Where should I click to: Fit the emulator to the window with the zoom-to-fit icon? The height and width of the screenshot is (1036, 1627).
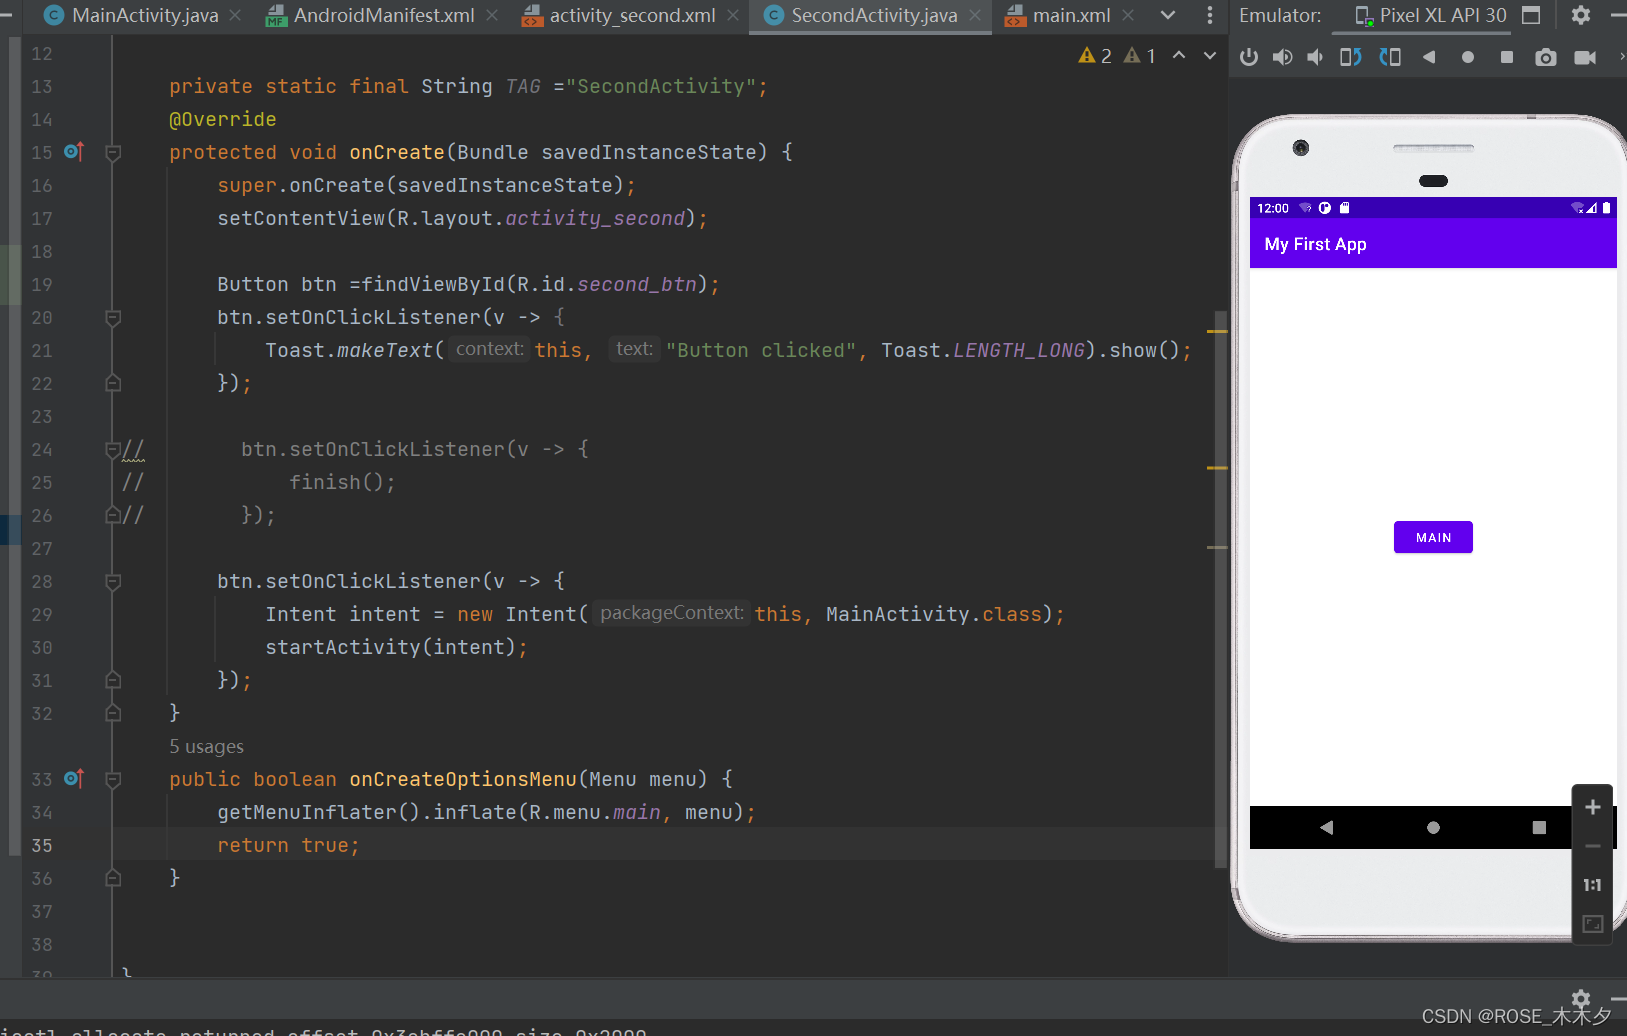coord(1593,924)
